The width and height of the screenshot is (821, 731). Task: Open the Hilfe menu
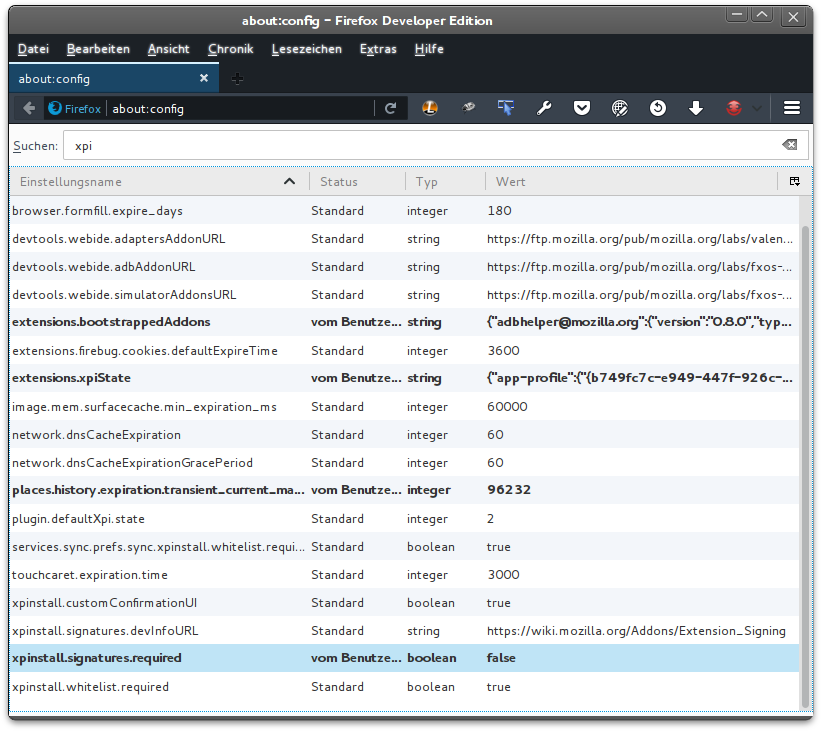(x=429, y=49)
